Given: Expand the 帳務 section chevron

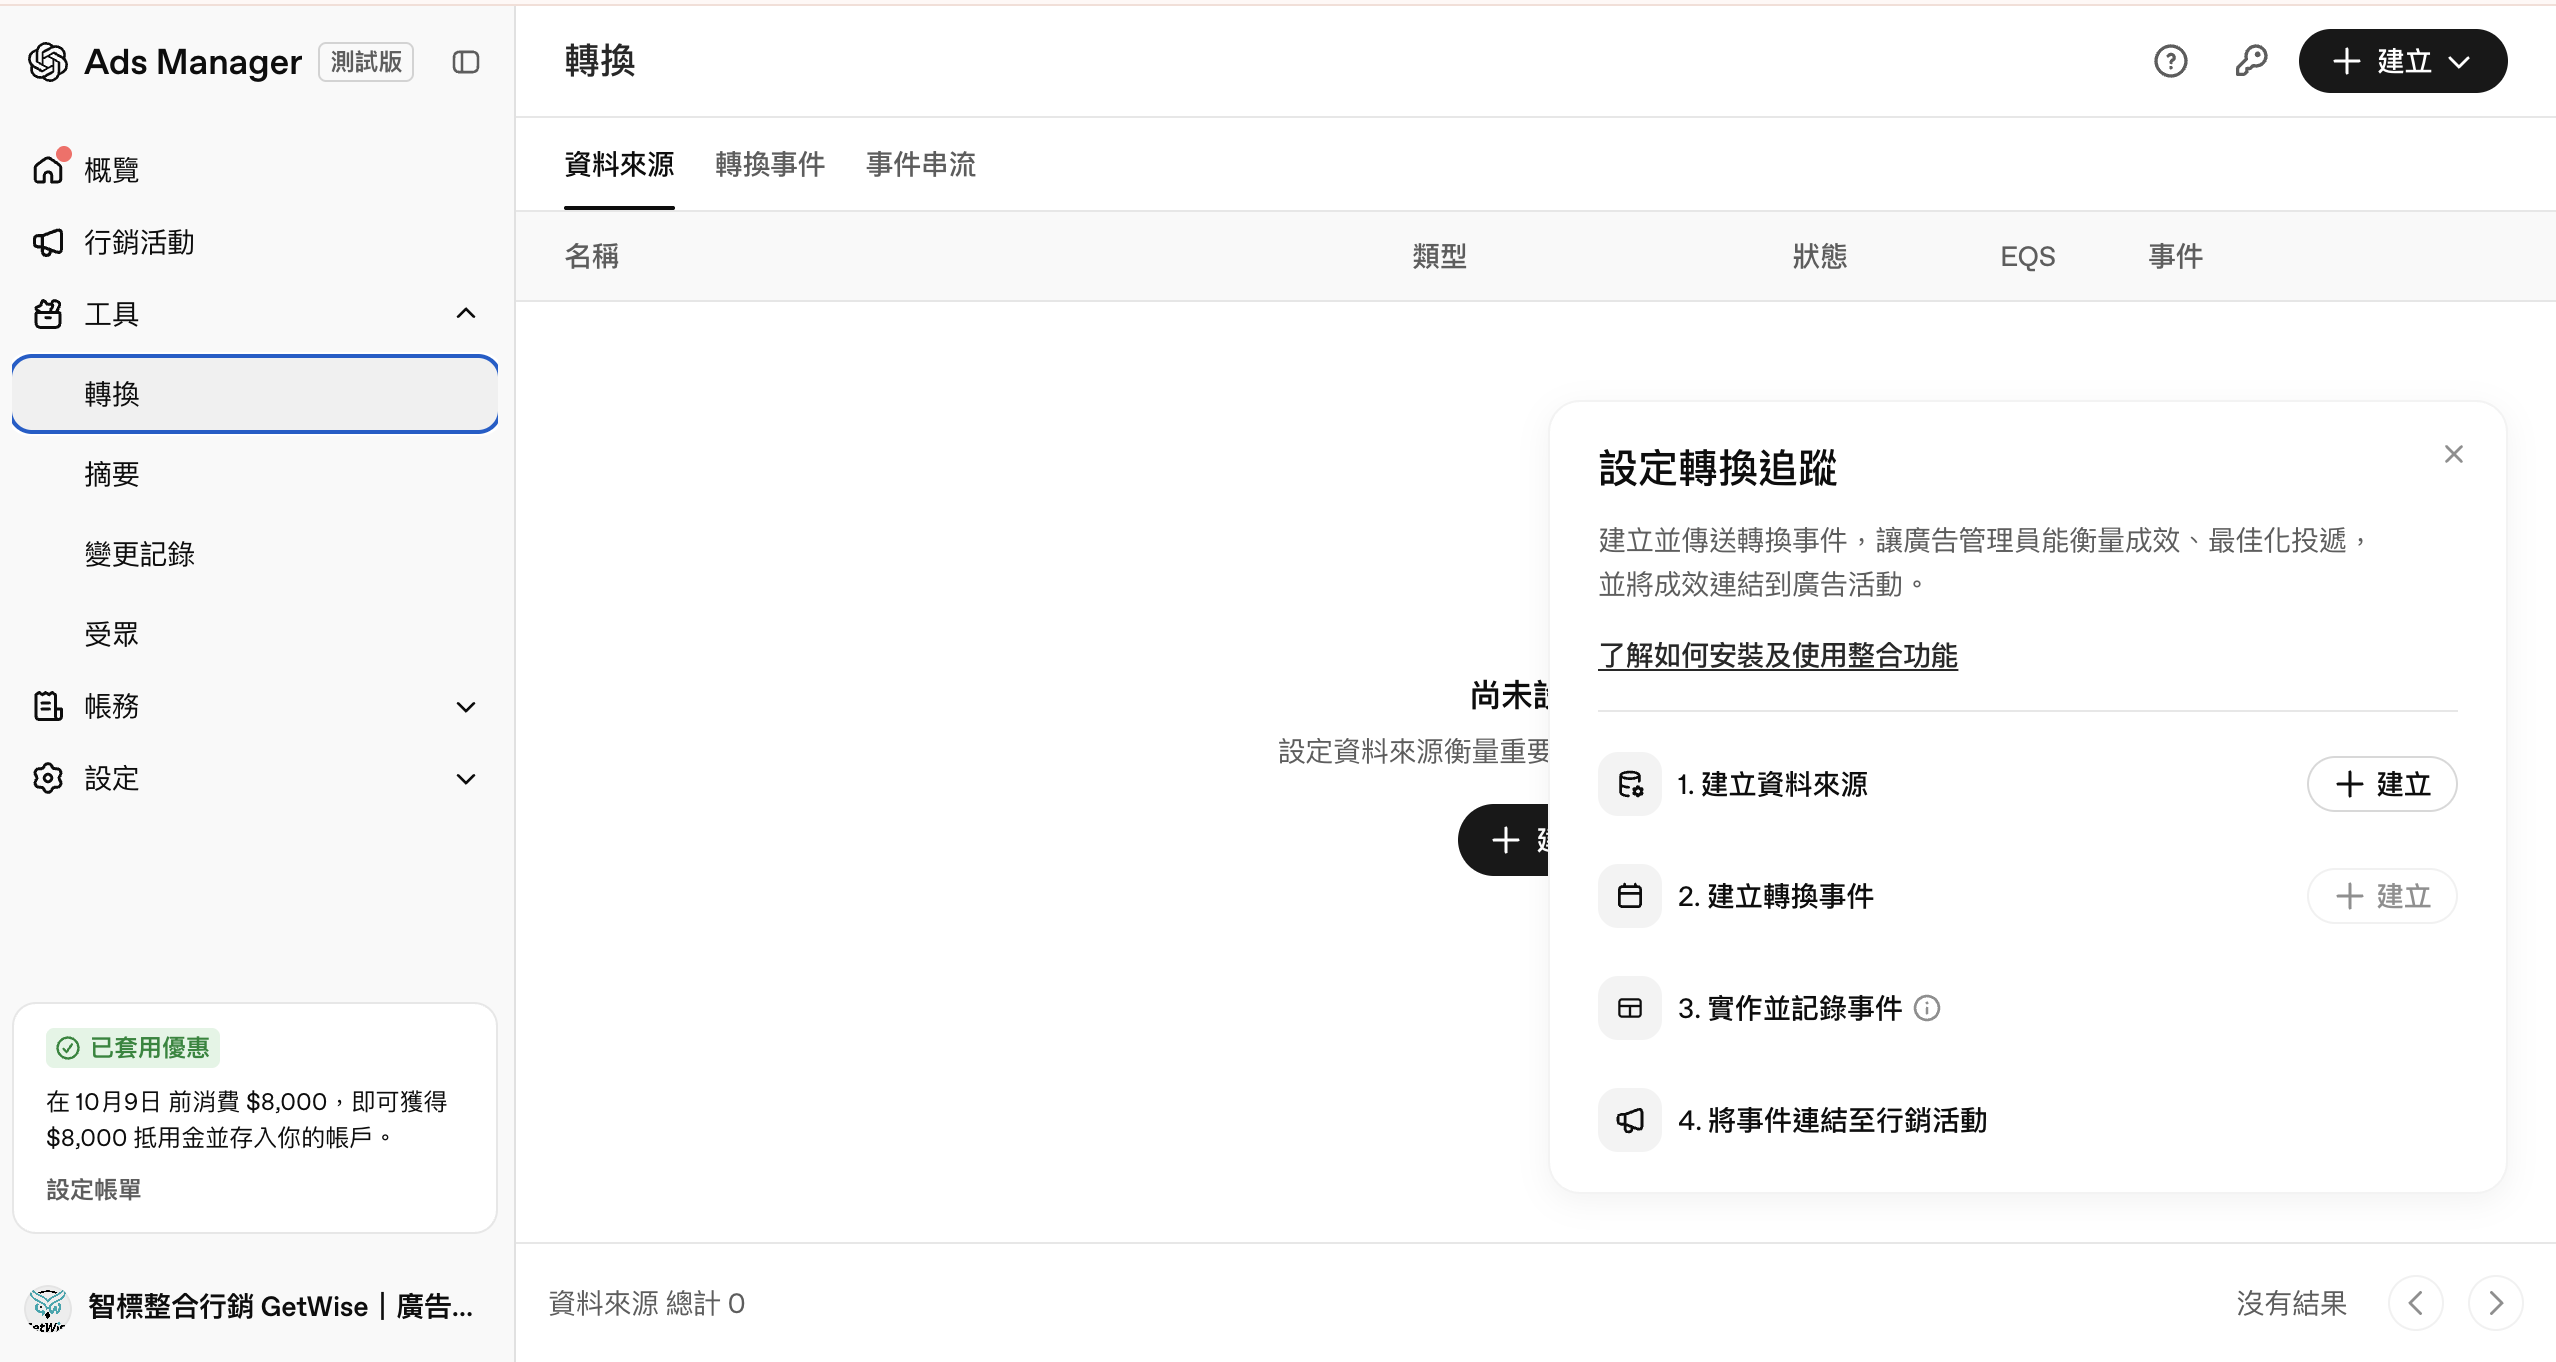Looking at the screenshot, I should [x=466, y=707].
